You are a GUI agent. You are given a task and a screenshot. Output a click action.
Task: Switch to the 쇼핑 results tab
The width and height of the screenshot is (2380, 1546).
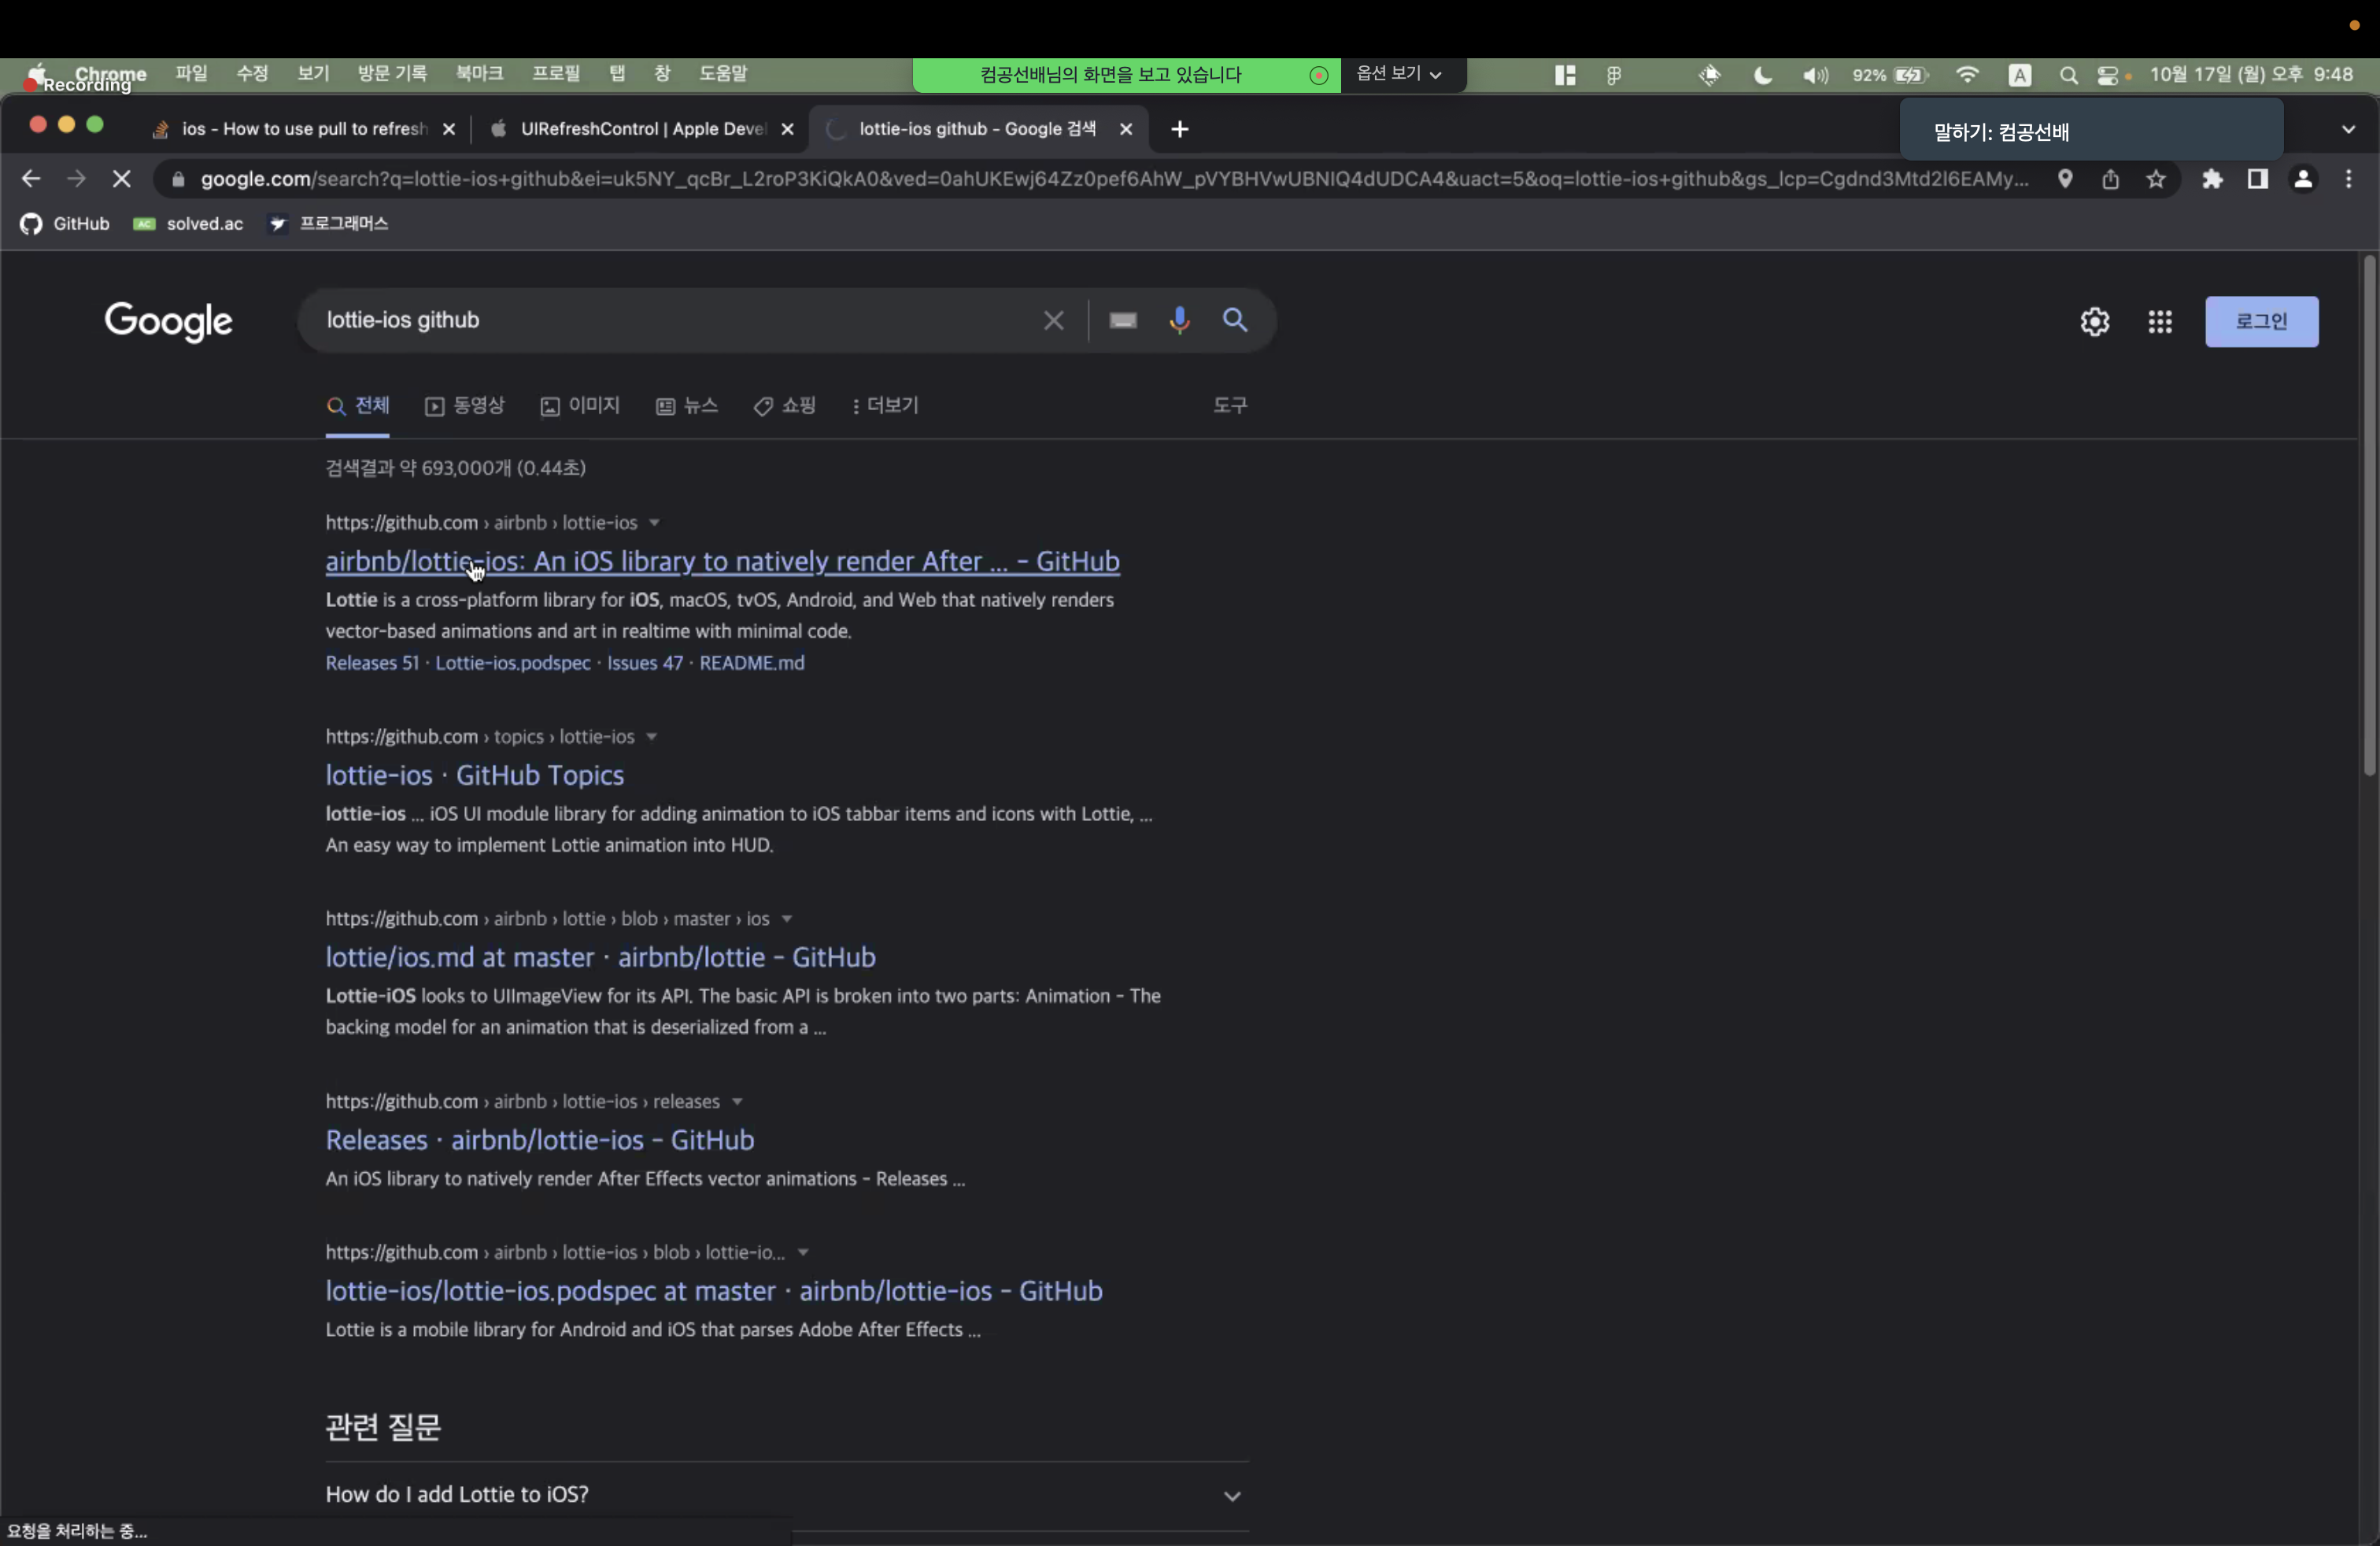pyautogui.click(x=785, y=405)
